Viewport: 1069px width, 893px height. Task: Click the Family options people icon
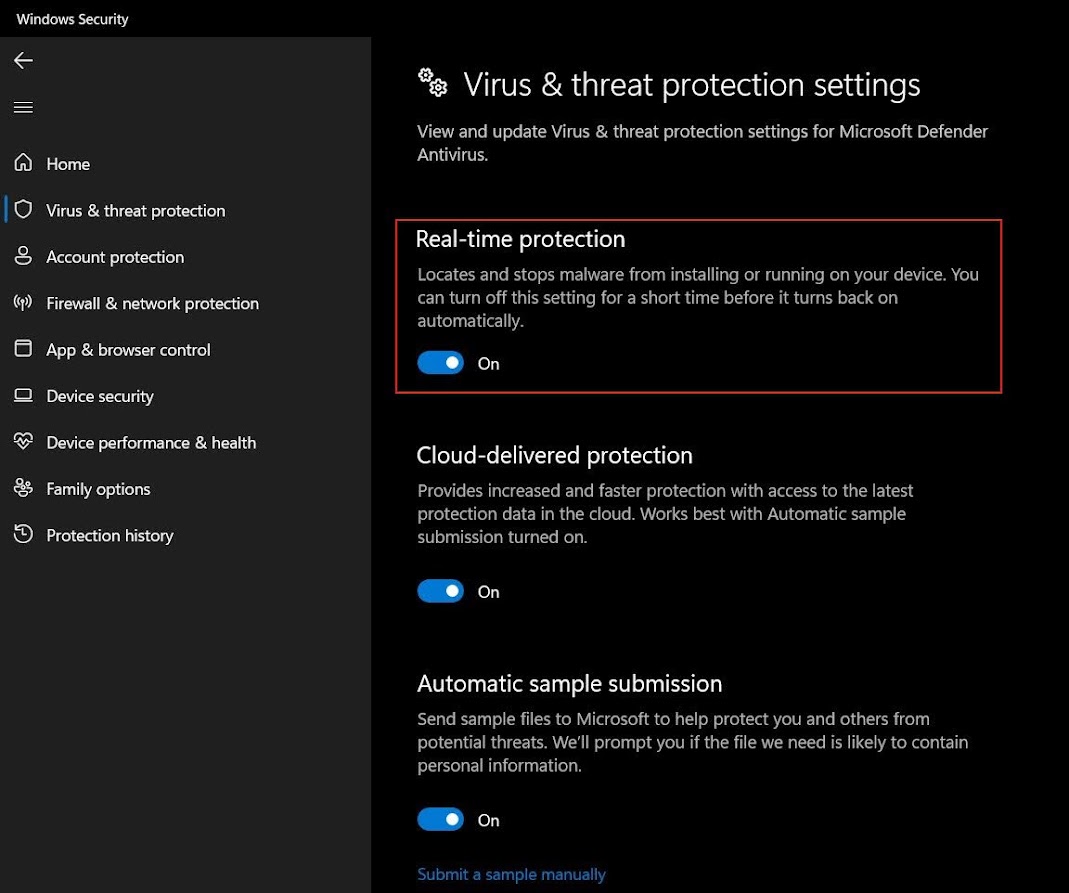(x=24, y=488)
